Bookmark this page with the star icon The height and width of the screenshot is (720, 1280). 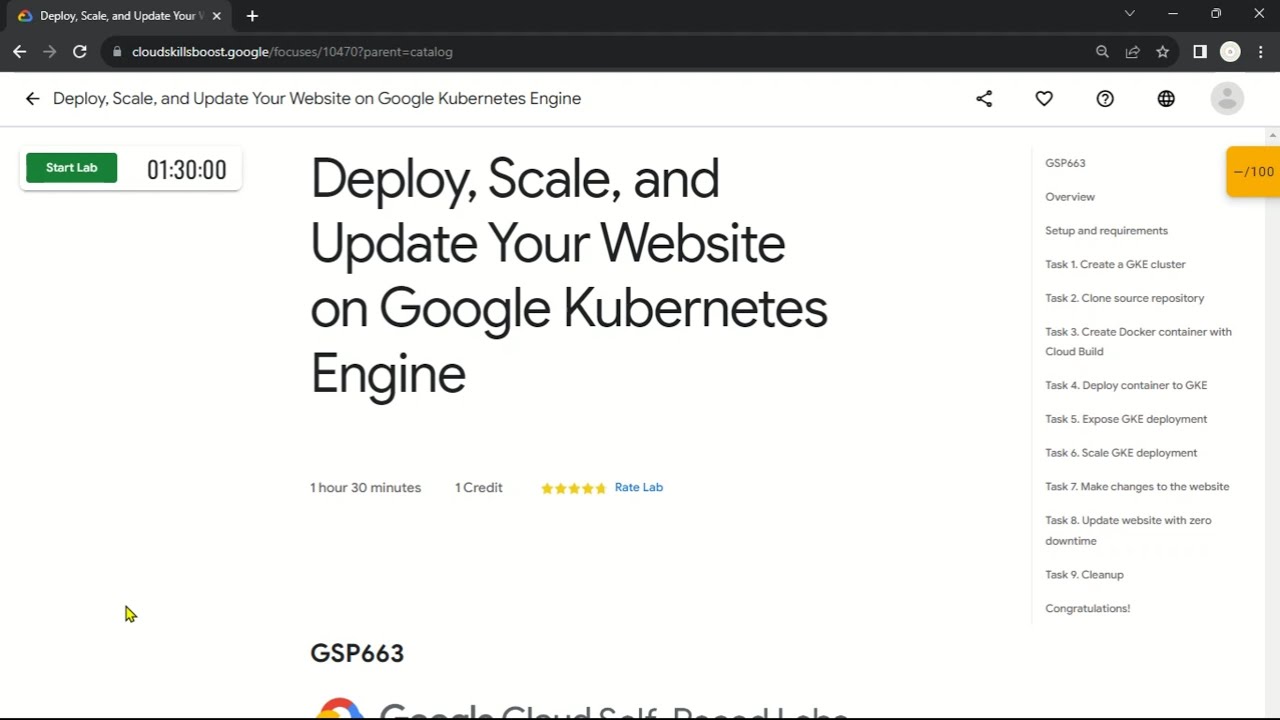click(x=1162, y=52)
